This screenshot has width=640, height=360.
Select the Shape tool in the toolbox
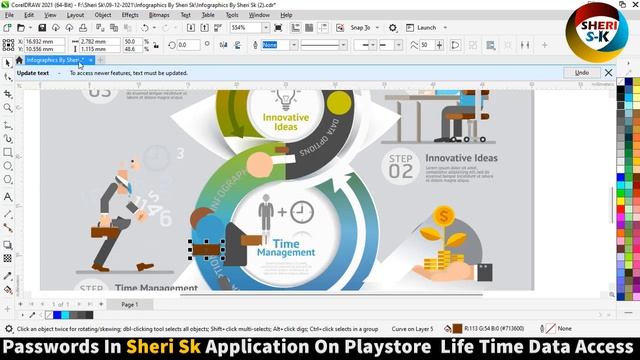click(7, 77)
